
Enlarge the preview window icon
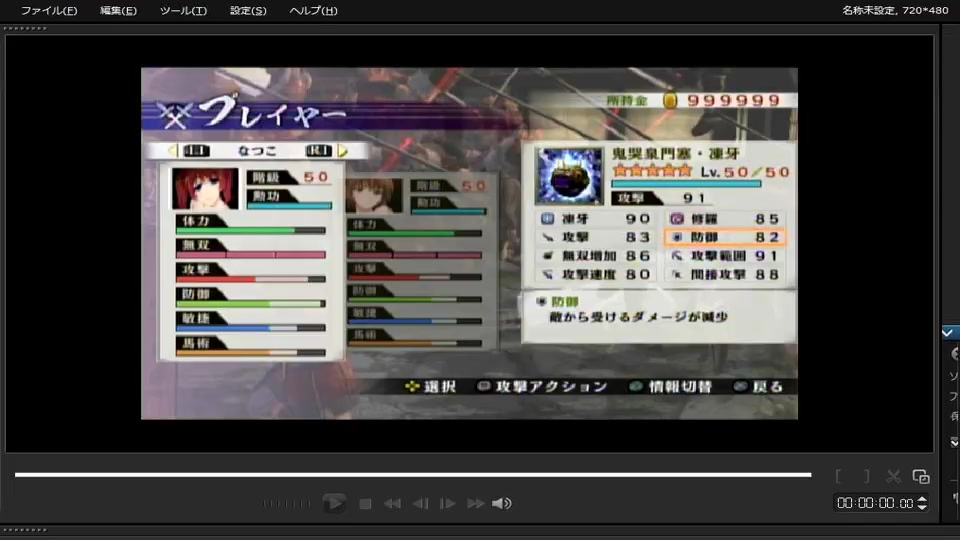tap(921, 476)
